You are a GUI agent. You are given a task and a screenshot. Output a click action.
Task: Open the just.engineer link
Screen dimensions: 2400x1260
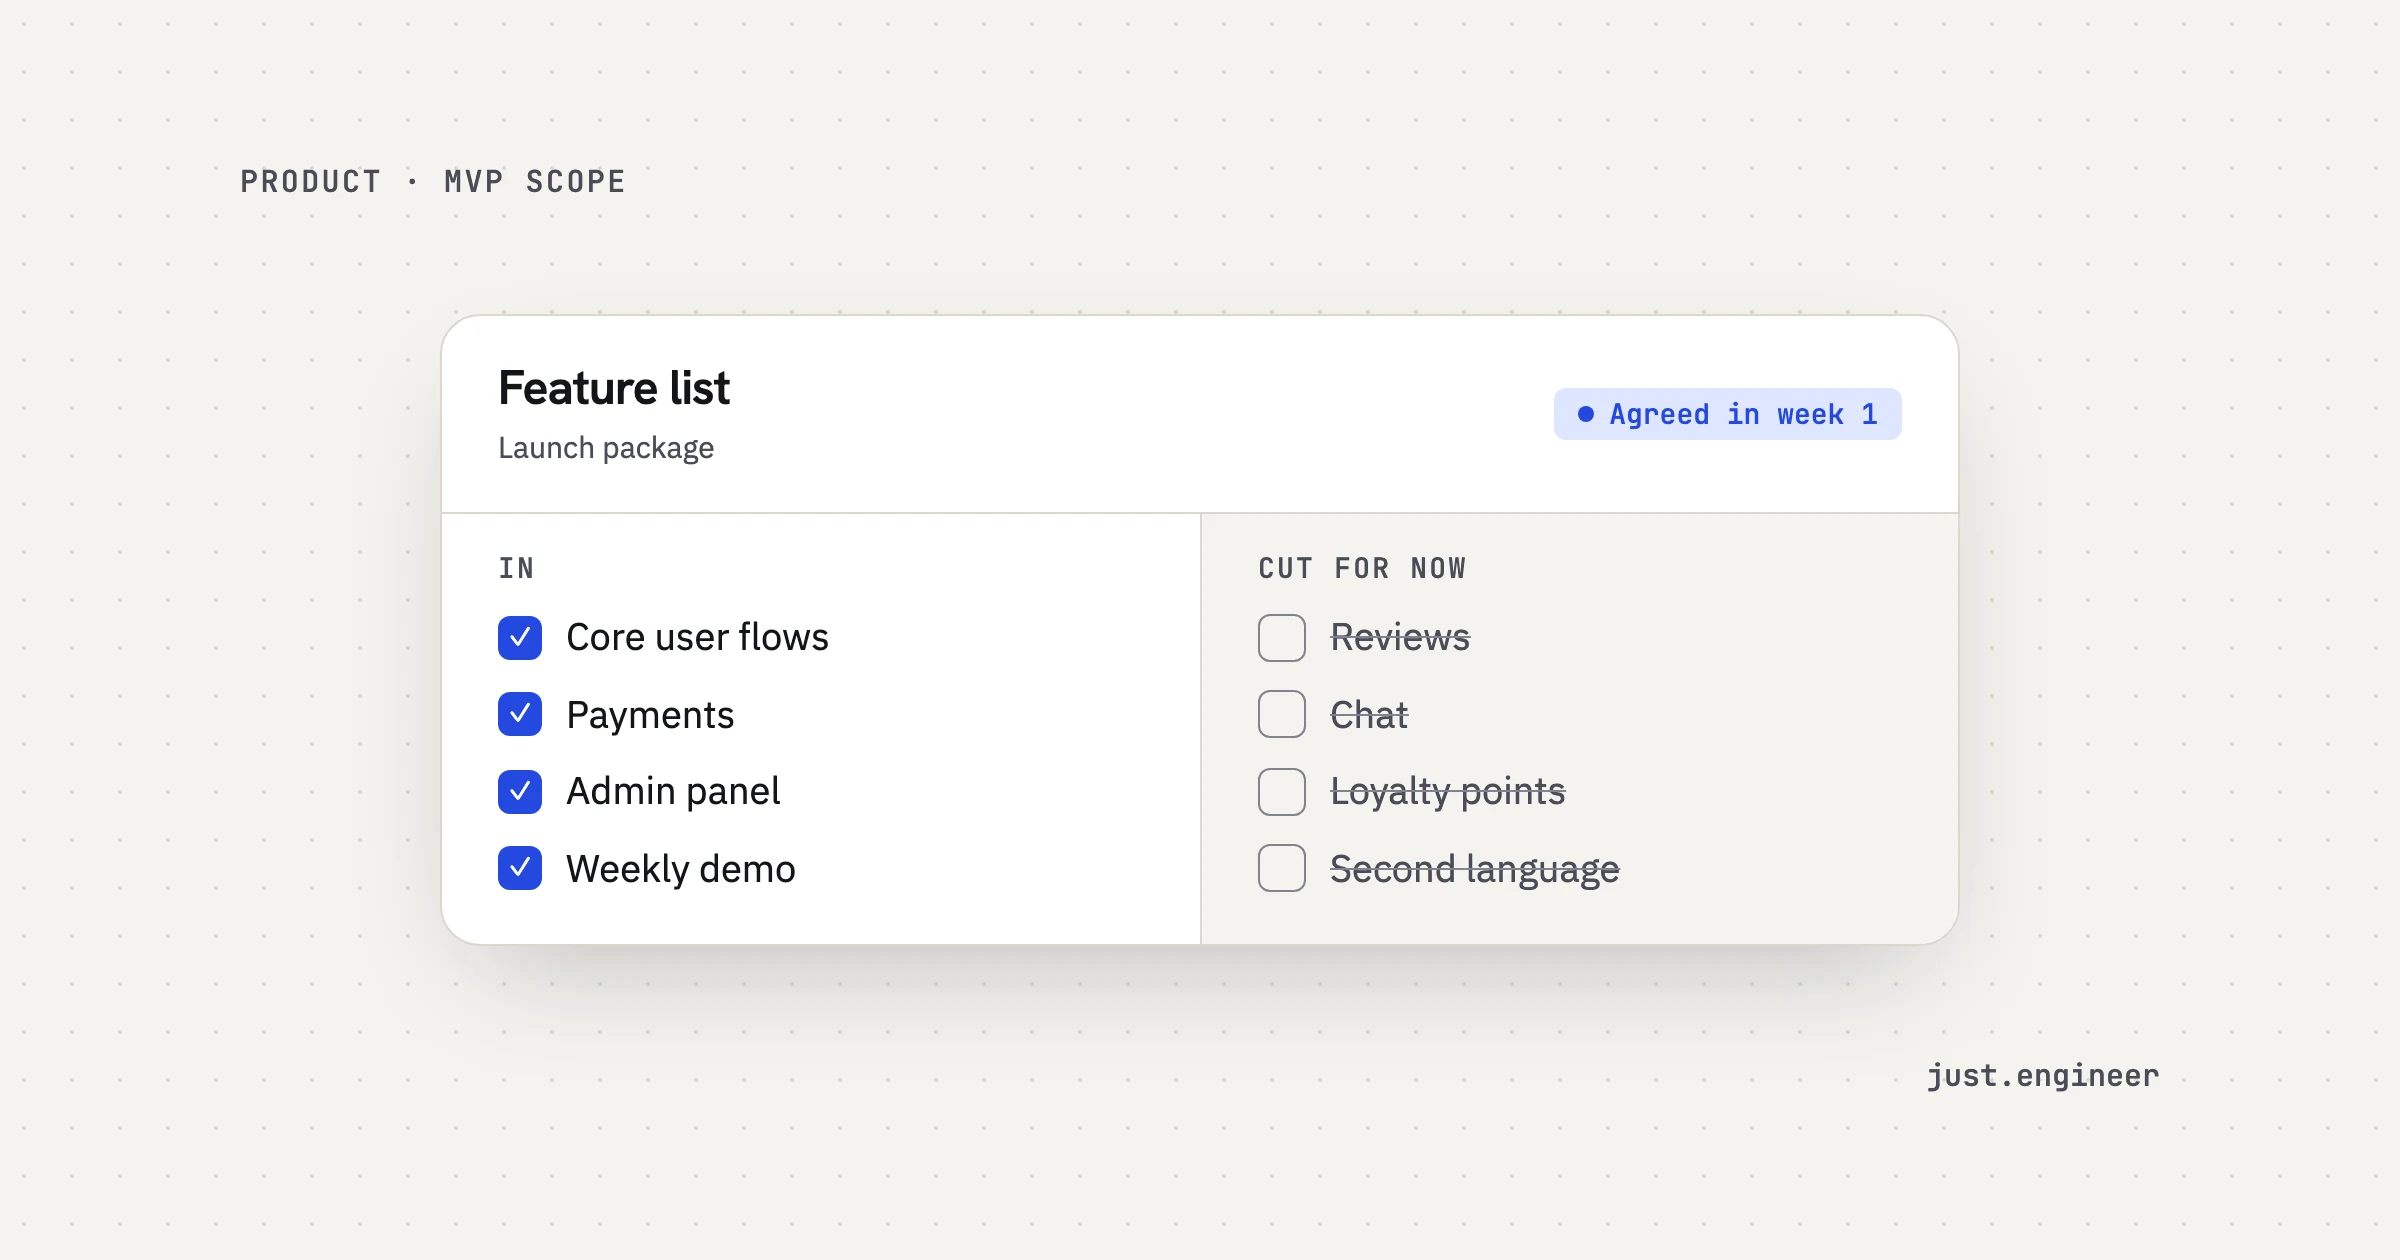(2043, 1076)
